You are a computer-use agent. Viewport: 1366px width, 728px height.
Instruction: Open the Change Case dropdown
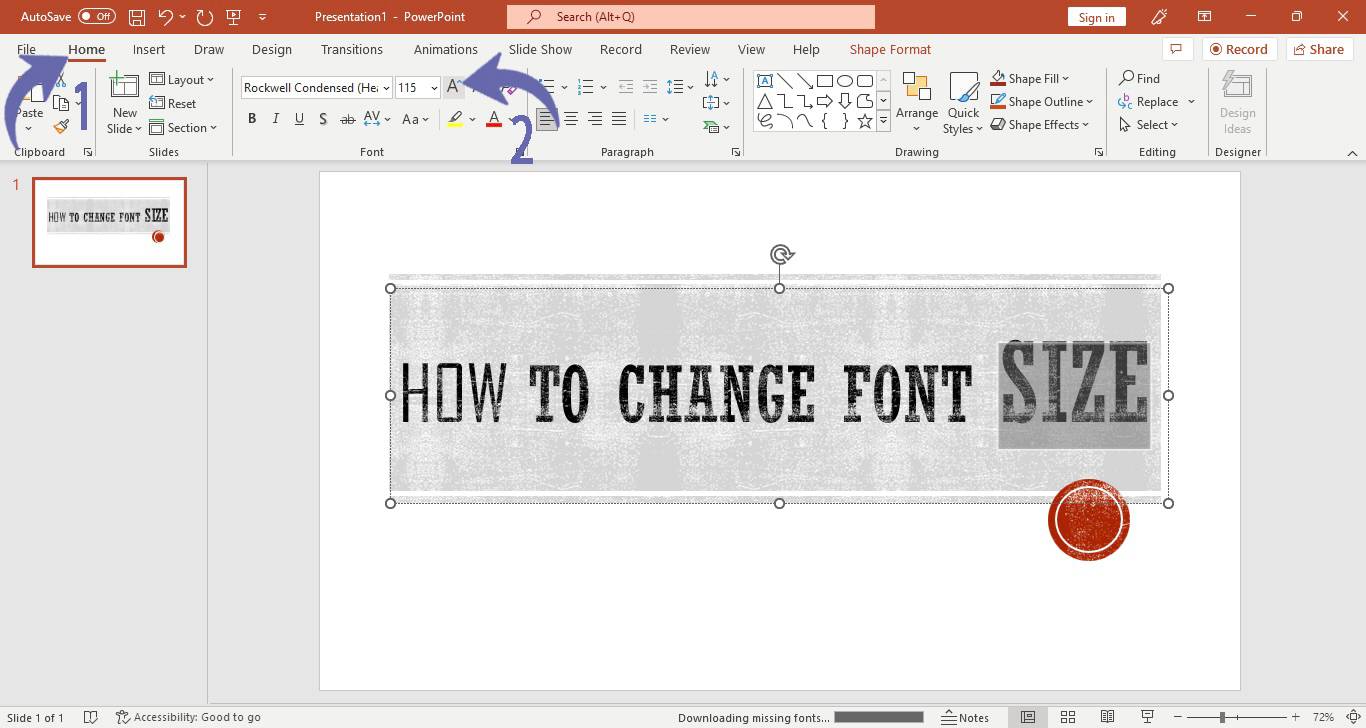[415, 119]
